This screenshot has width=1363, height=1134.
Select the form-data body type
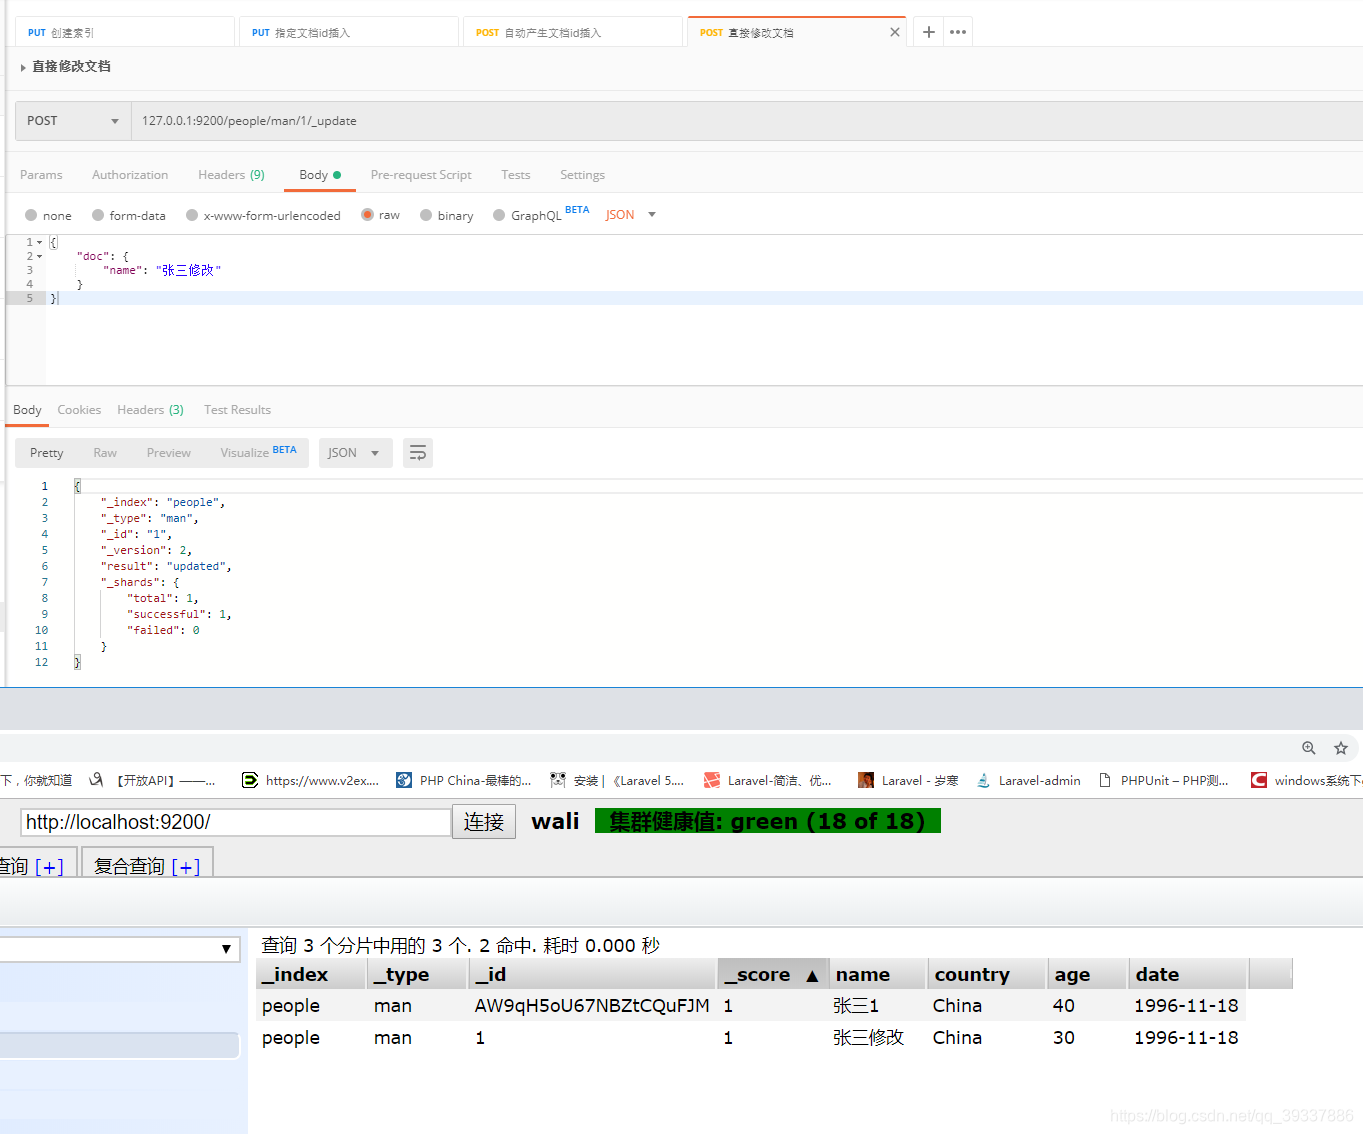point(128,215)
